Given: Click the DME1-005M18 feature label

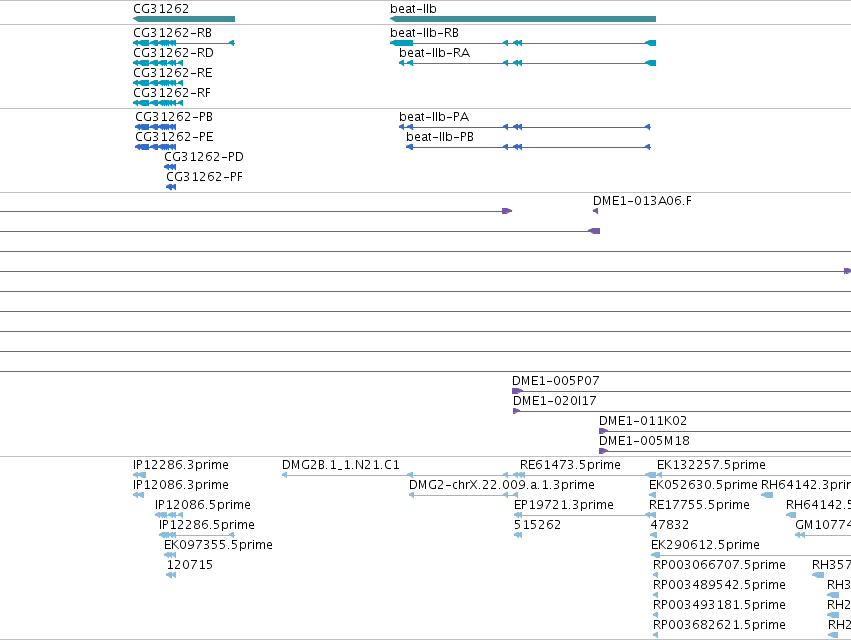Looking at the screenshot, I should pyautogui.click(x=644, y=441).
